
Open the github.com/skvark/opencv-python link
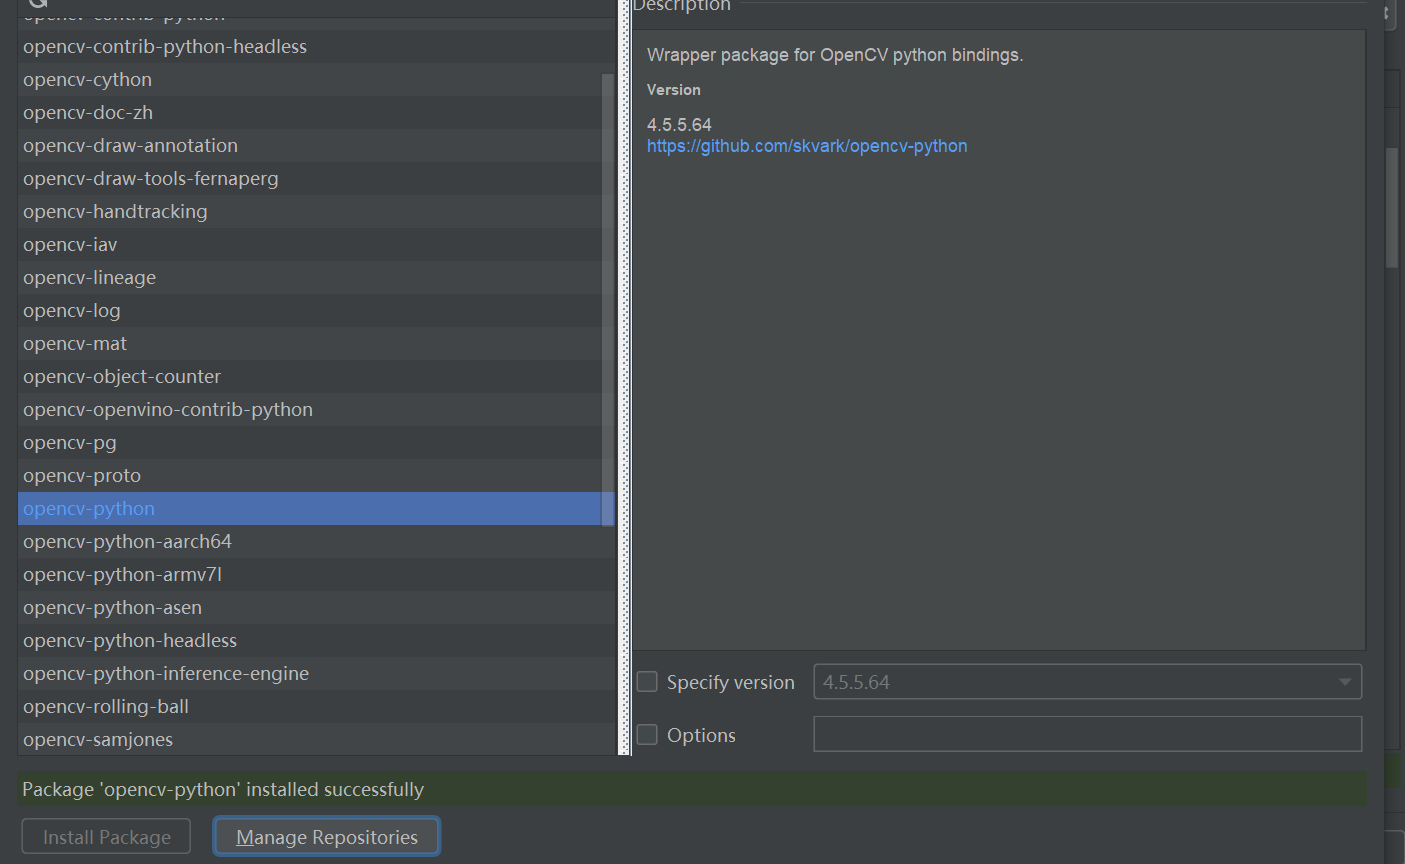[x=807, y=146]
